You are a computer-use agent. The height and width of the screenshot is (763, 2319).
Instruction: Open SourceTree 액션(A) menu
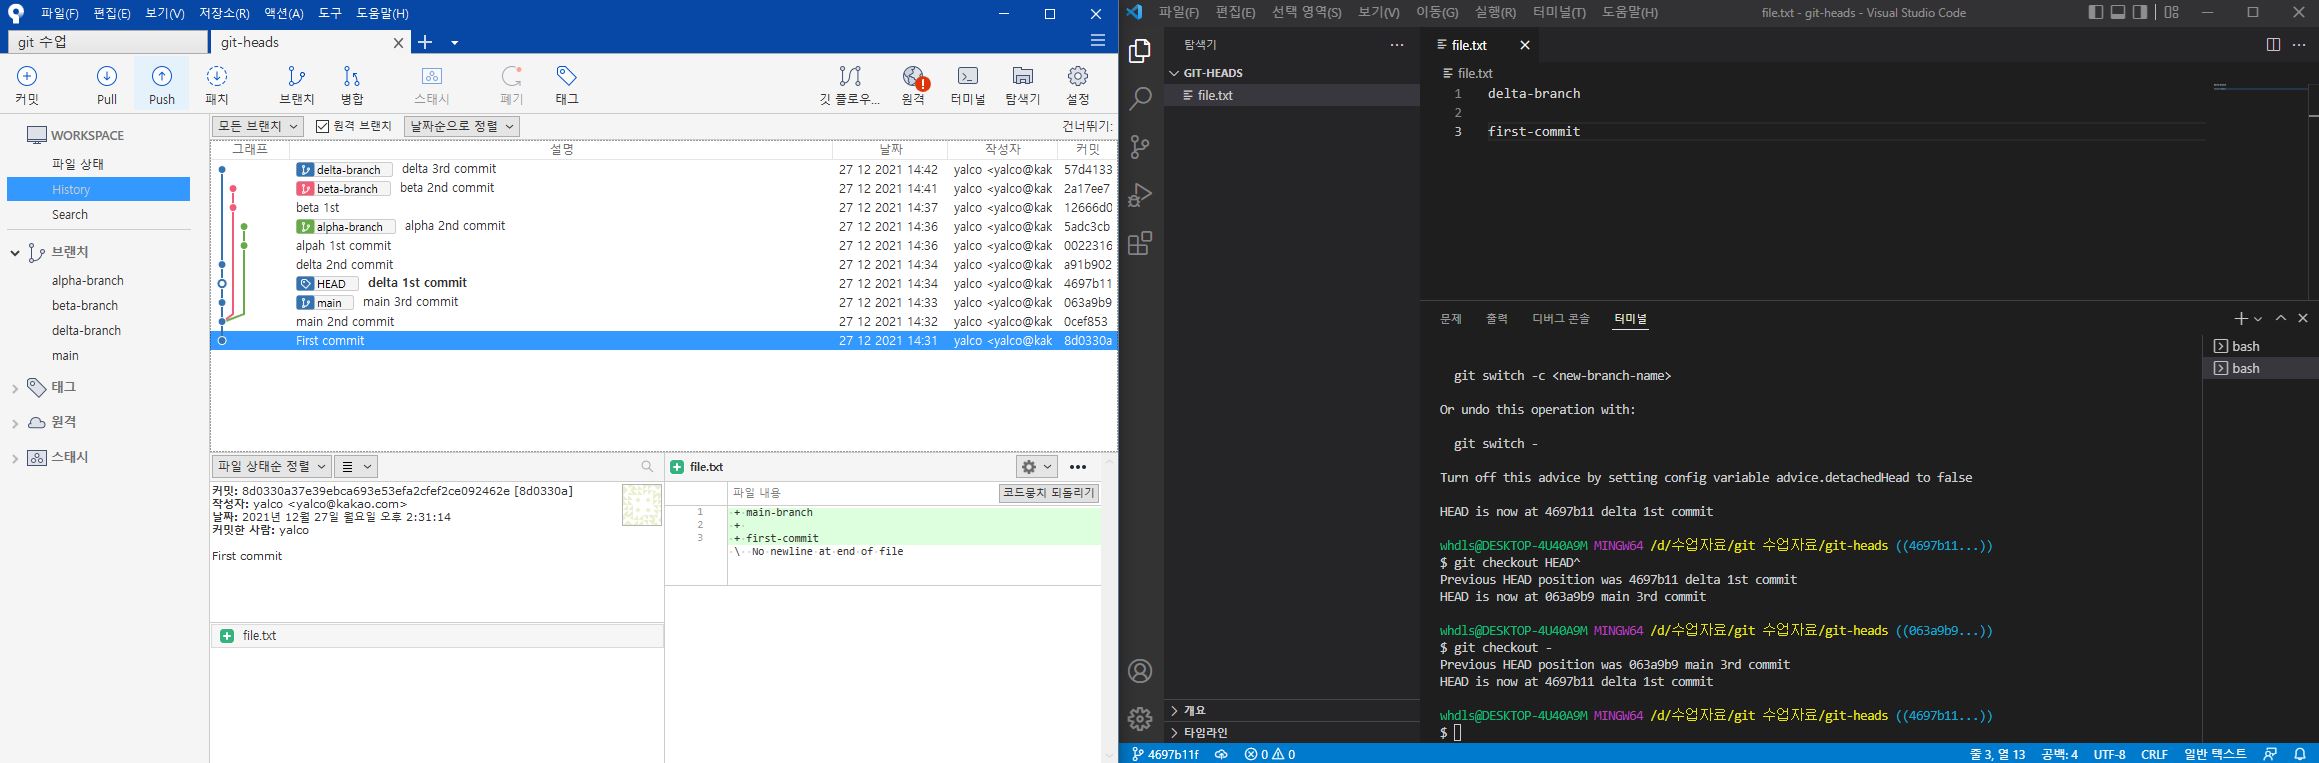click(284, 13)
